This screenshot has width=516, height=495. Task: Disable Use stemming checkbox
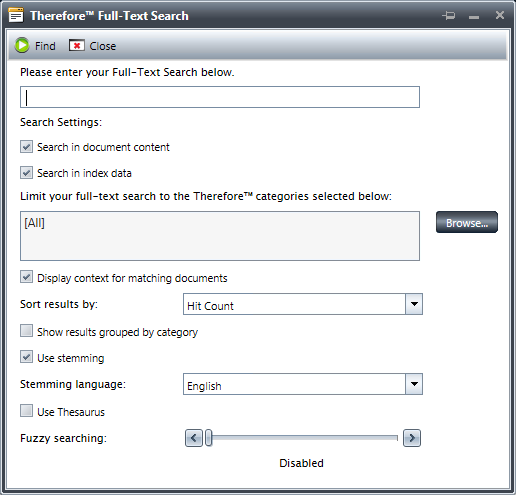coord(26,357)
